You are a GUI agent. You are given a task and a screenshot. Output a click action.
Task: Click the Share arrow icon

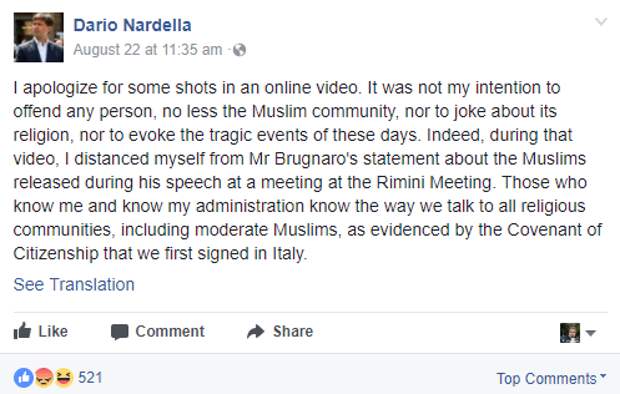(x=255, y=331)
